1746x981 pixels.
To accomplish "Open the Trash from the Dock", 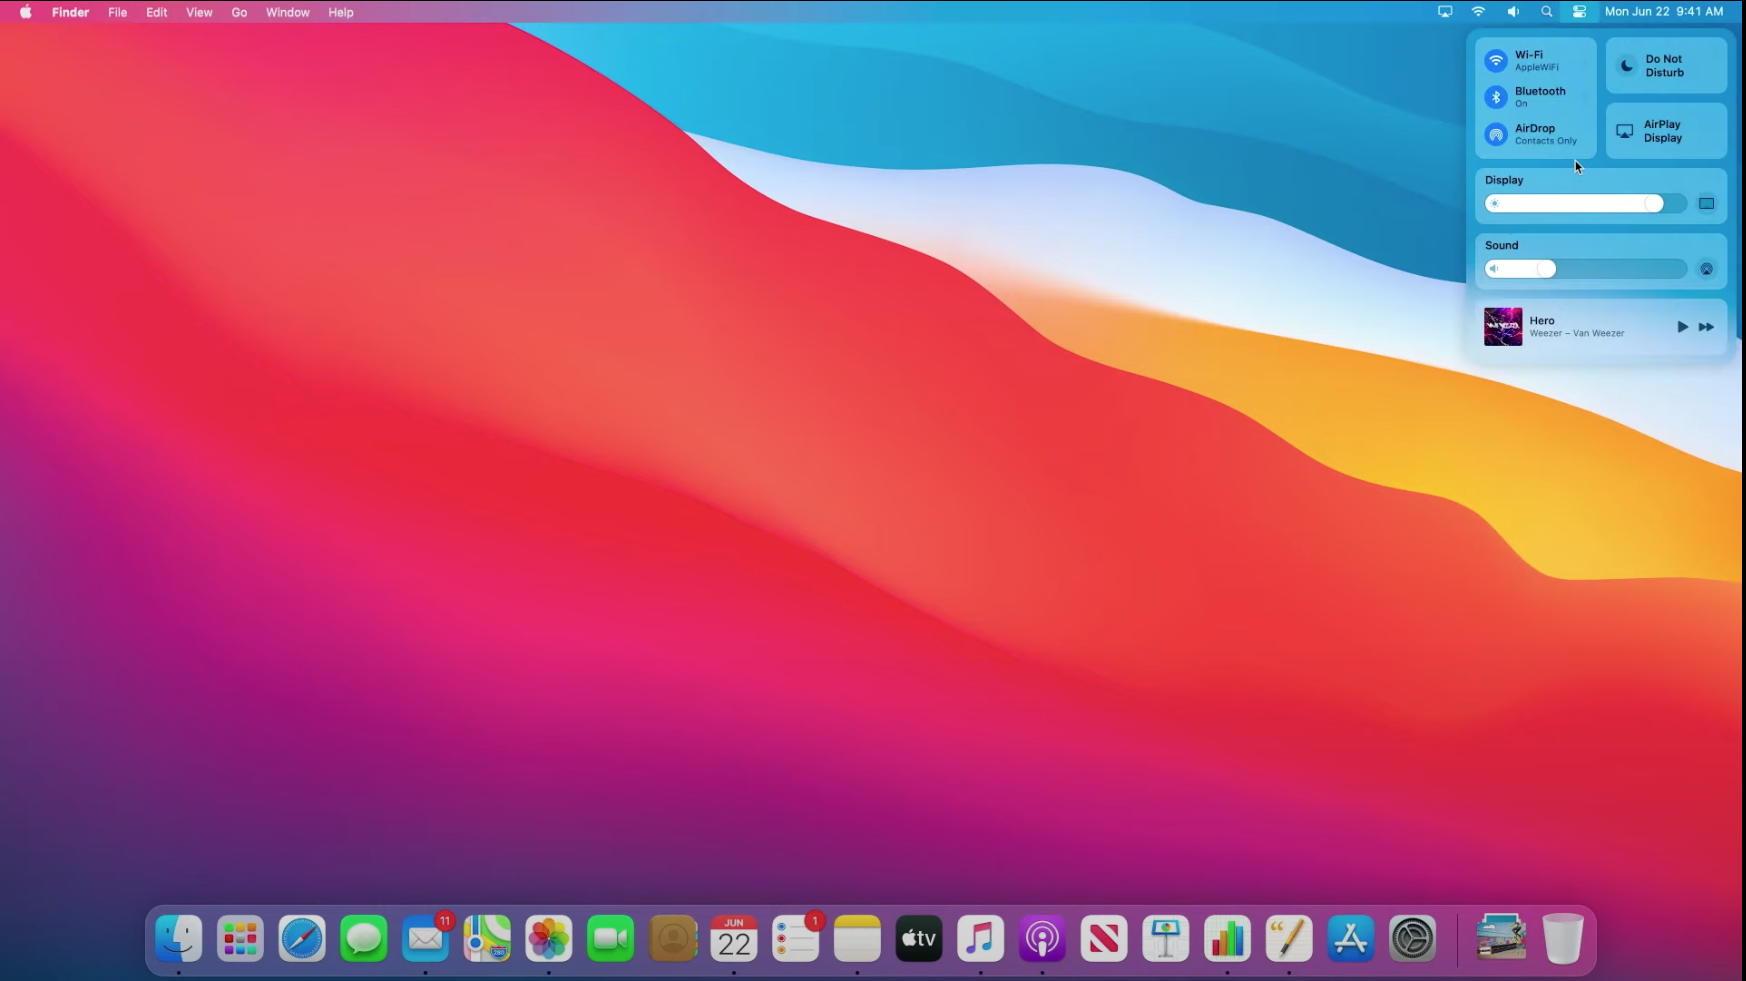I will (1561, 938).
